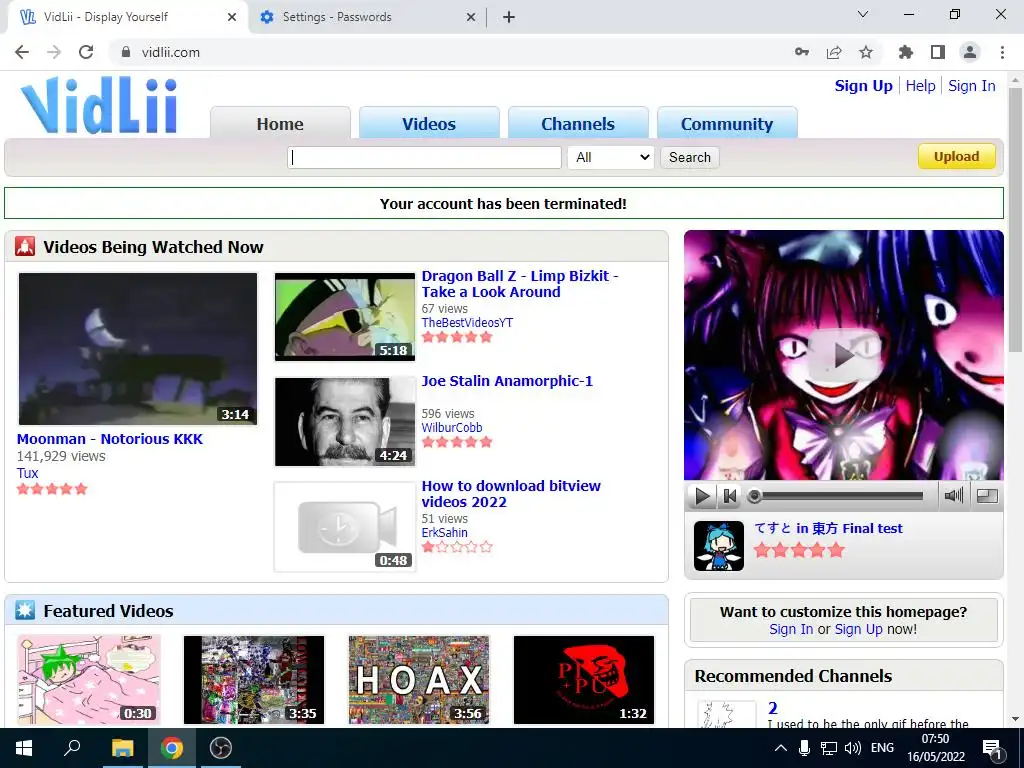Screen dimensions: 1024x768
Task: Open the Windows Start menu
Action: click(24, 748)
